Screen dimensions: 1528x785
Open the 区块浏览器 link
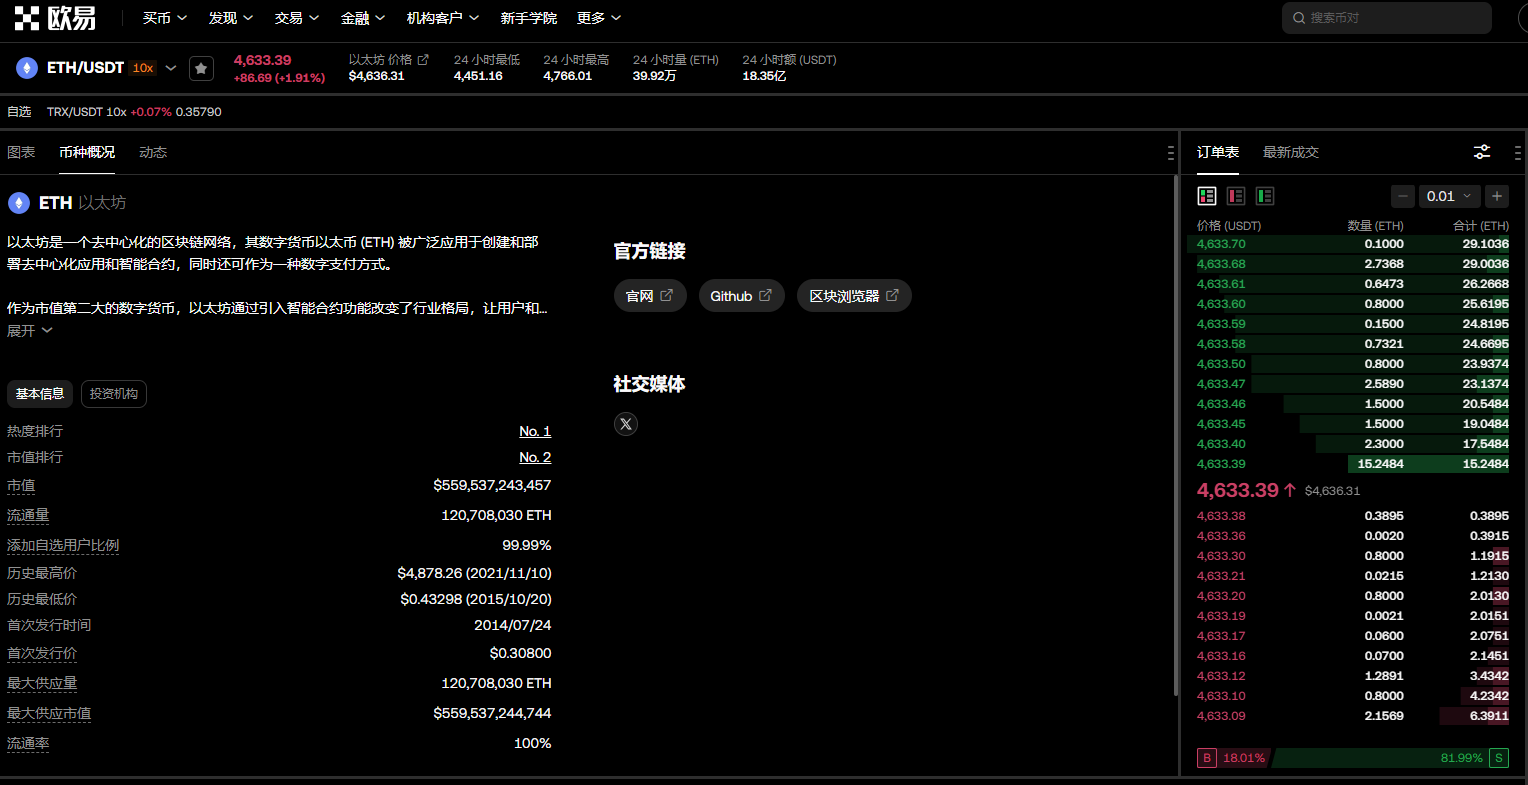pyautogui.click(x=854, y=296)
